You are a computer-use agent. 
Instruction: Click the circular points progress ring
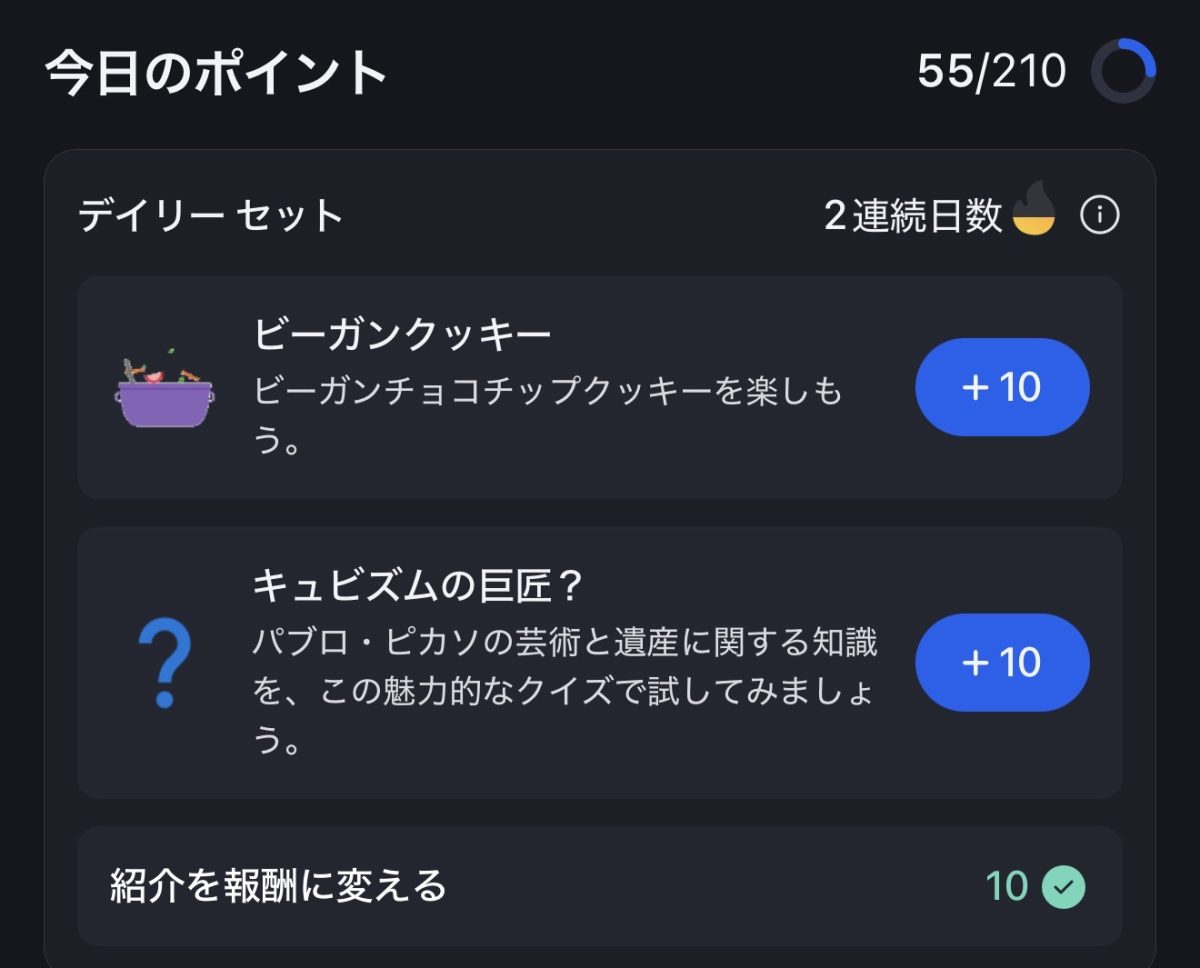pyautogui.click(x=1123, y=71)
